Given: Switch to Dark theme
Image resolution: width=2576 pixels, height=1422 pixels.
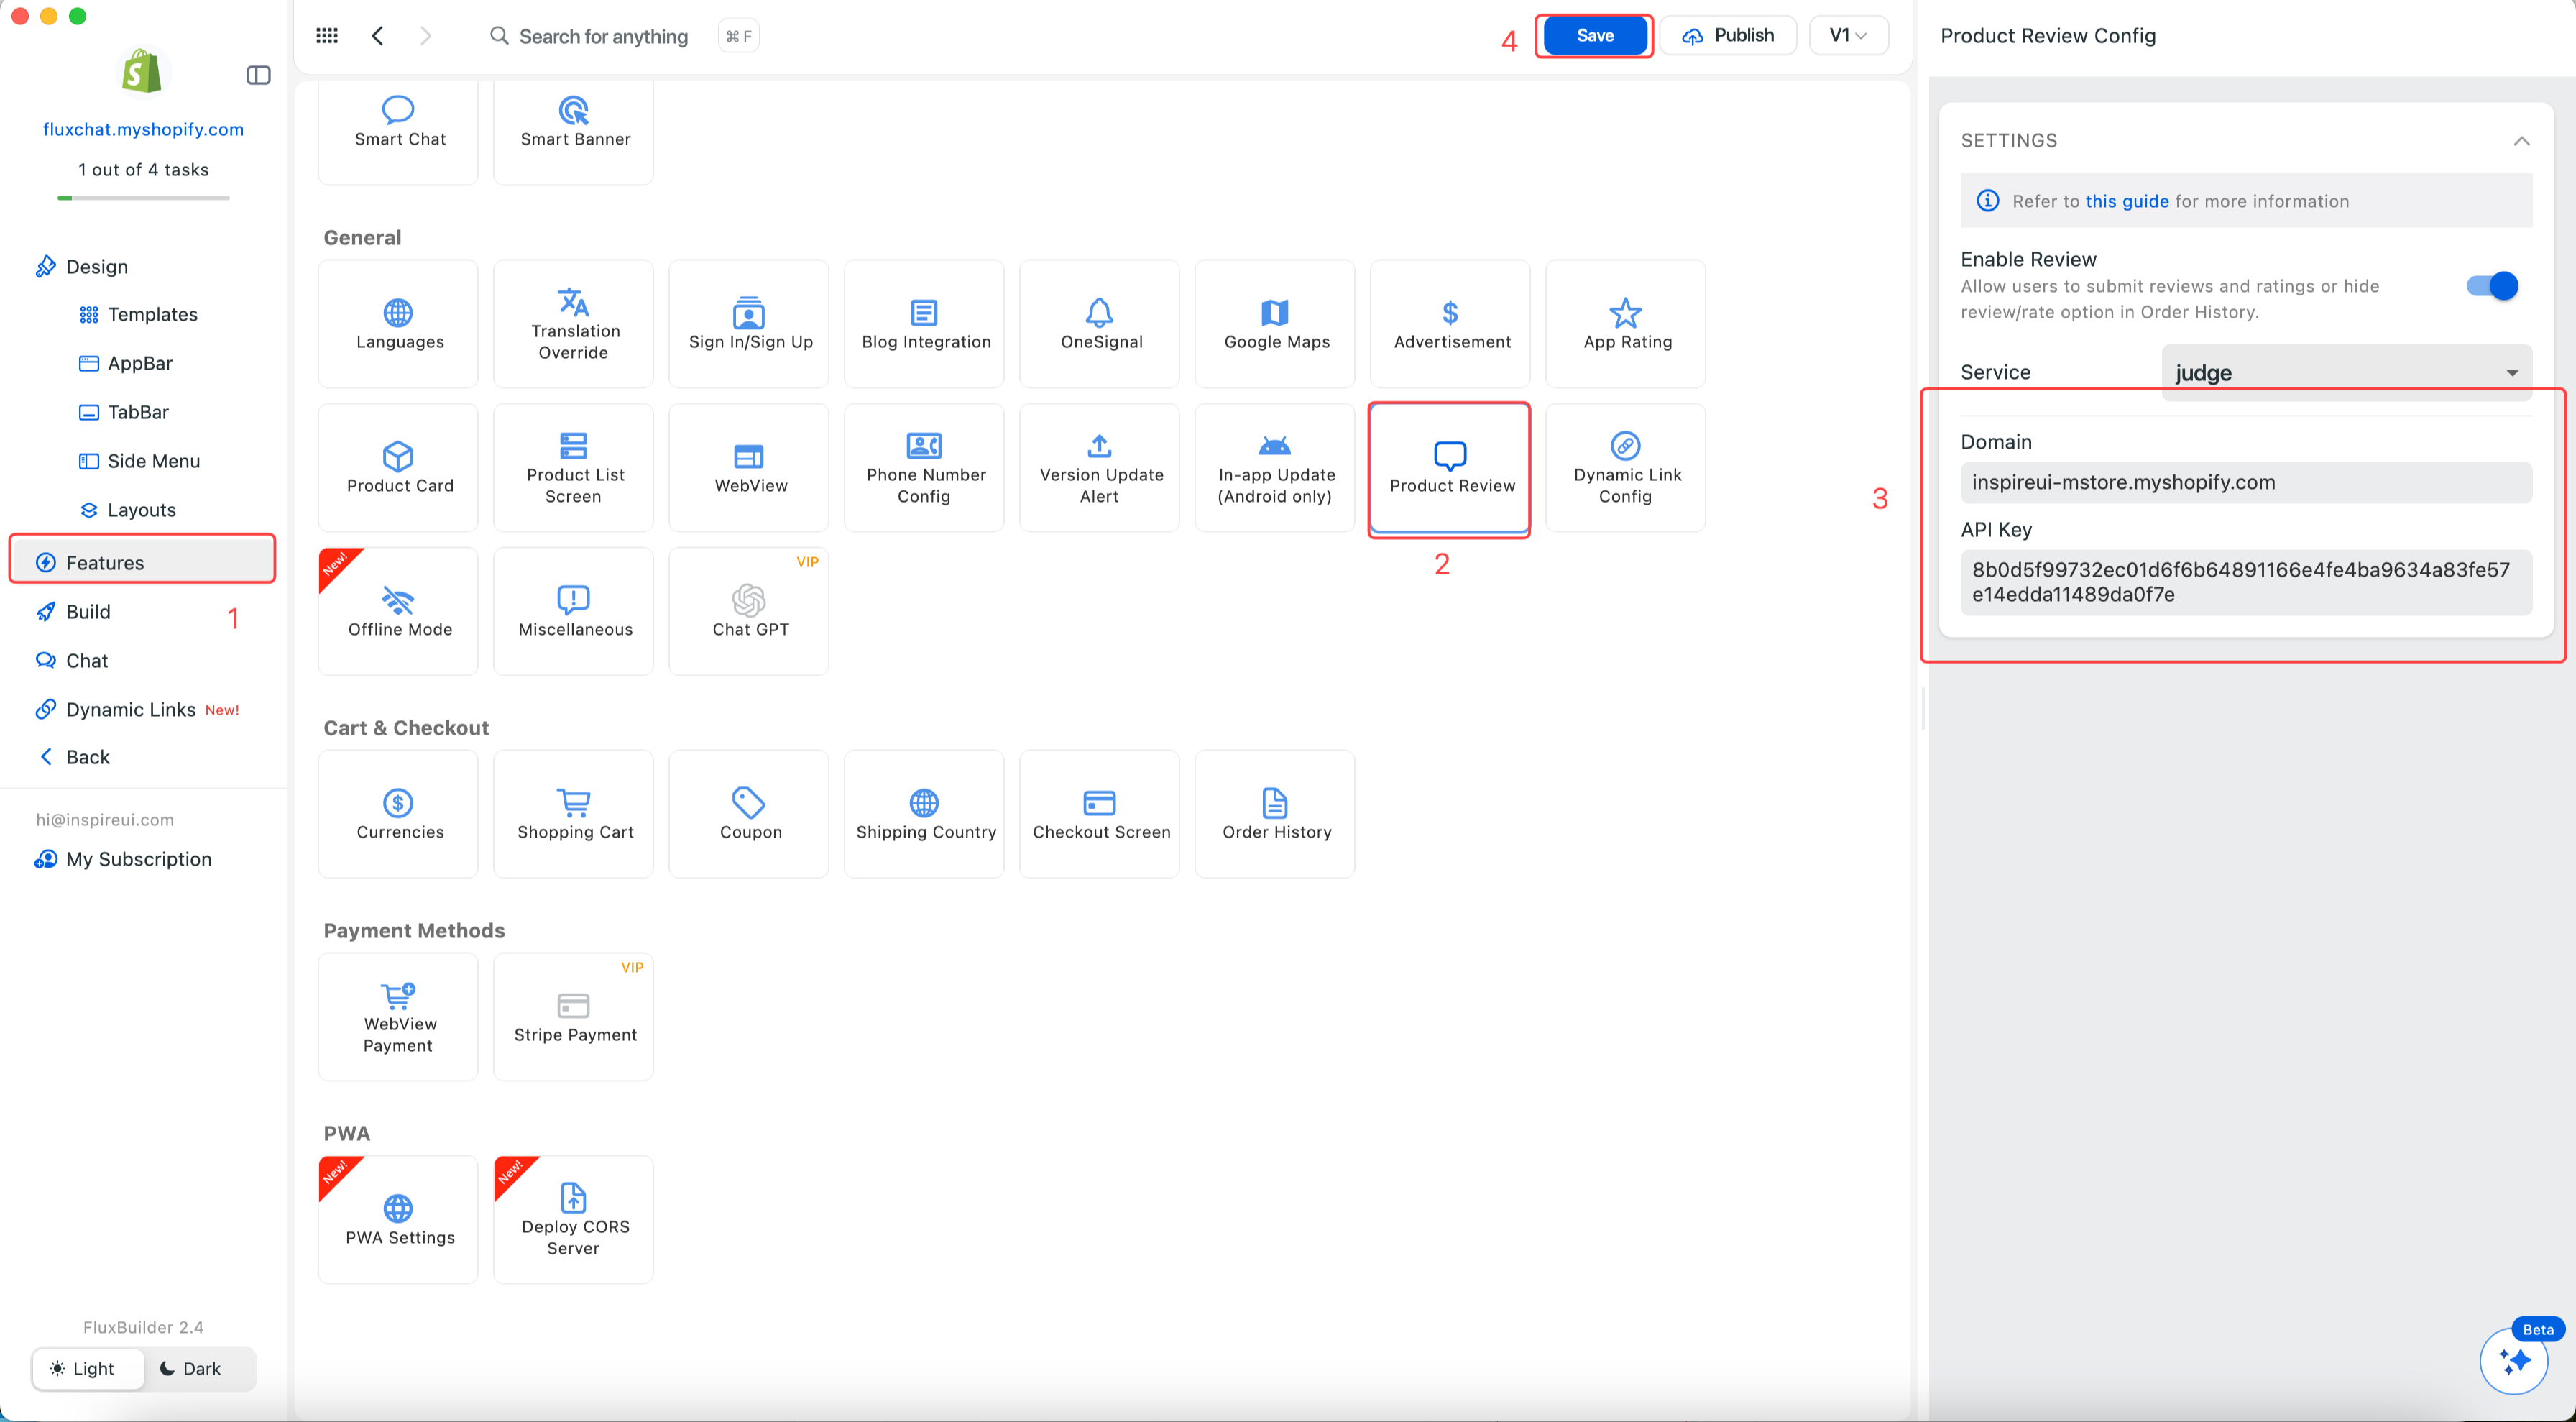Looking at the screenshot, I should 190,1368.
